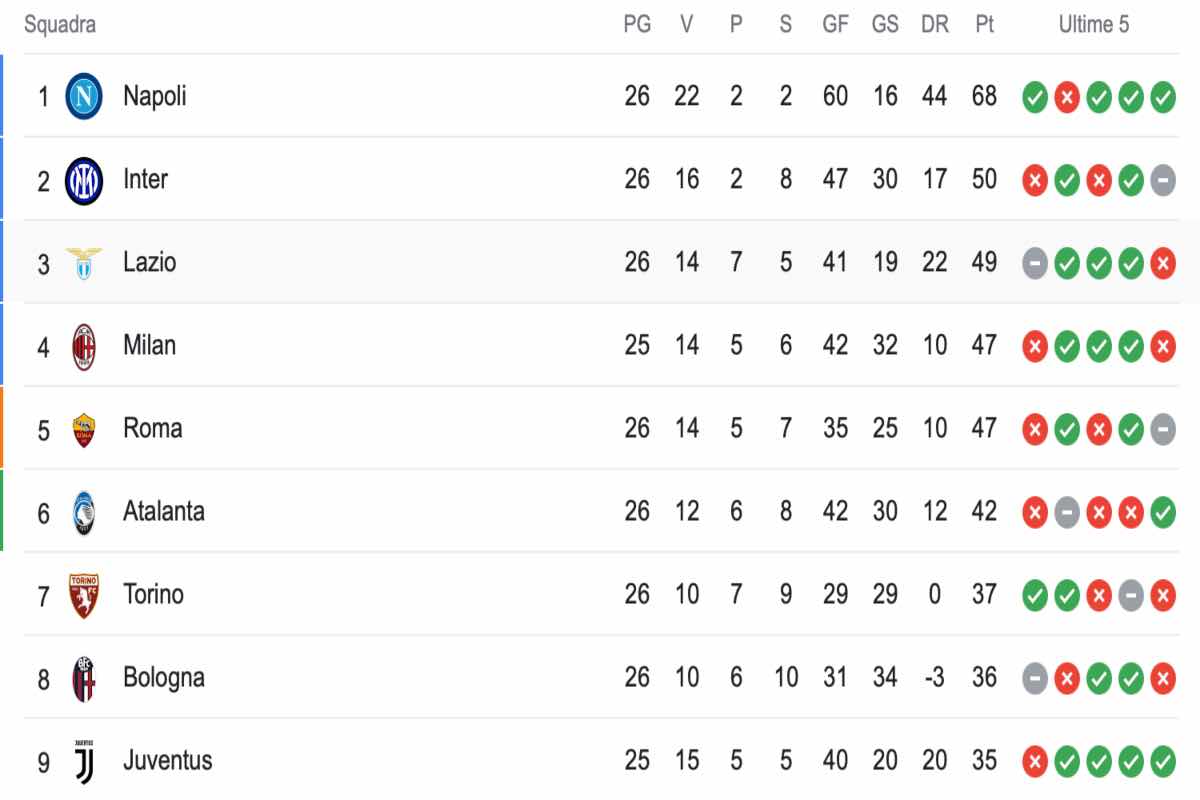Click the Bologna club crest
This screenshot has height=800, width=1200.
[x=84, y=679]
